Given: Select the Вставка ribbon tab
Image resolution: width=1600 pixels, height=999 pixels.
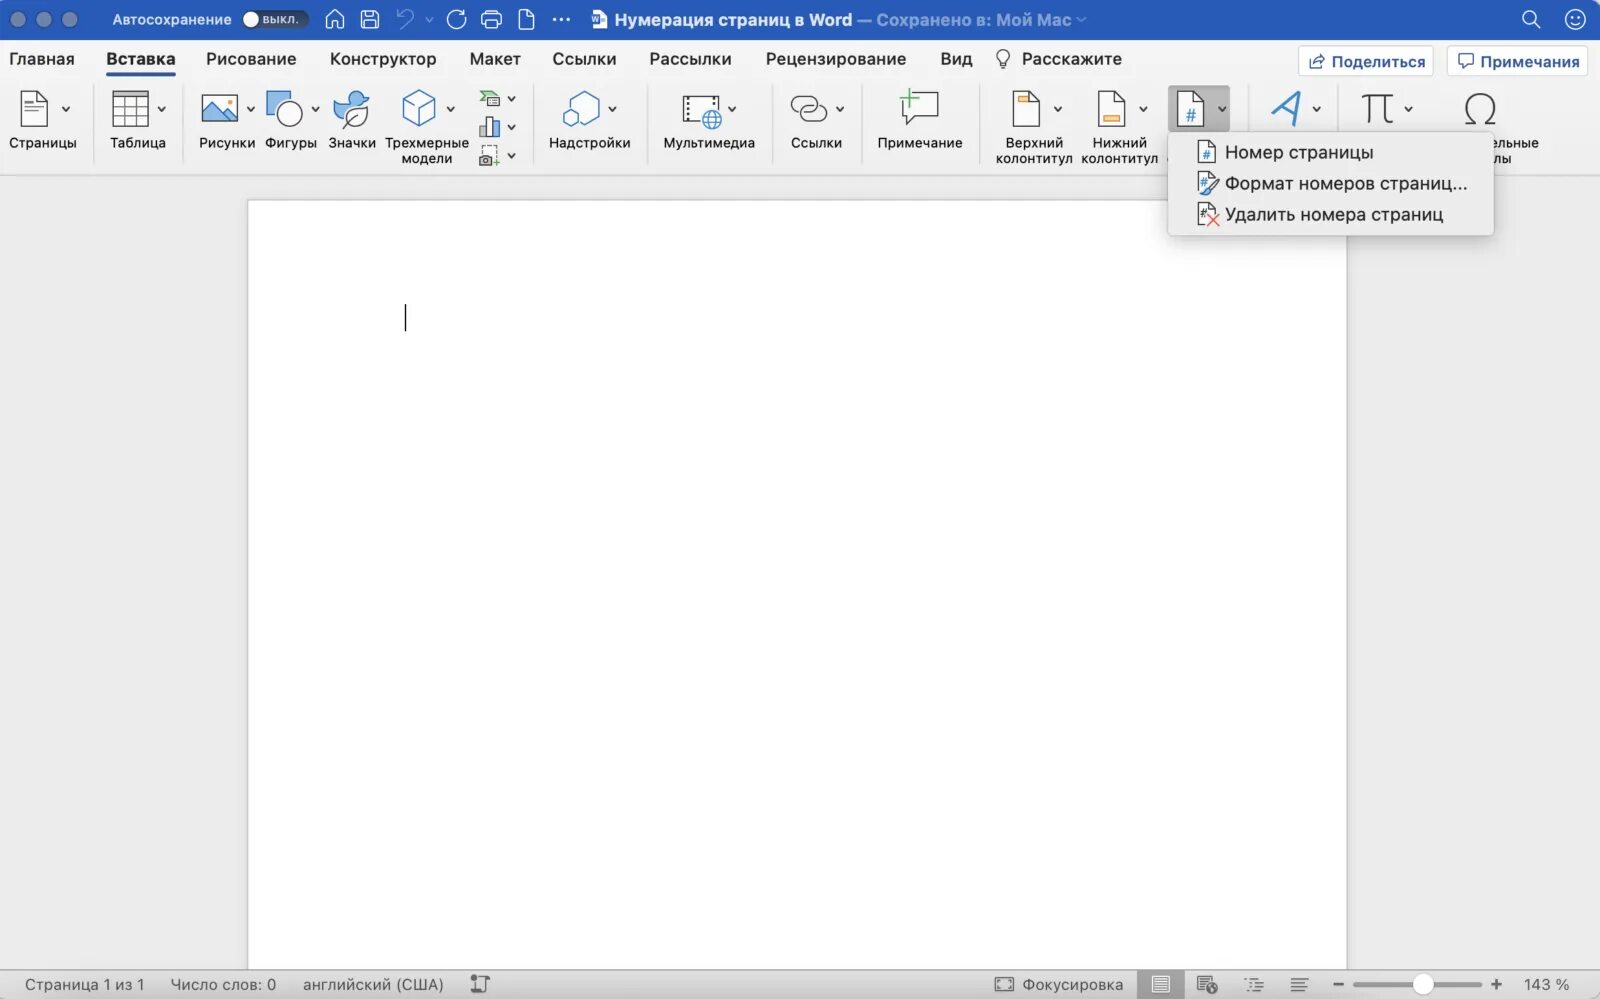Looking at the screenshot, I should point(141,59).
